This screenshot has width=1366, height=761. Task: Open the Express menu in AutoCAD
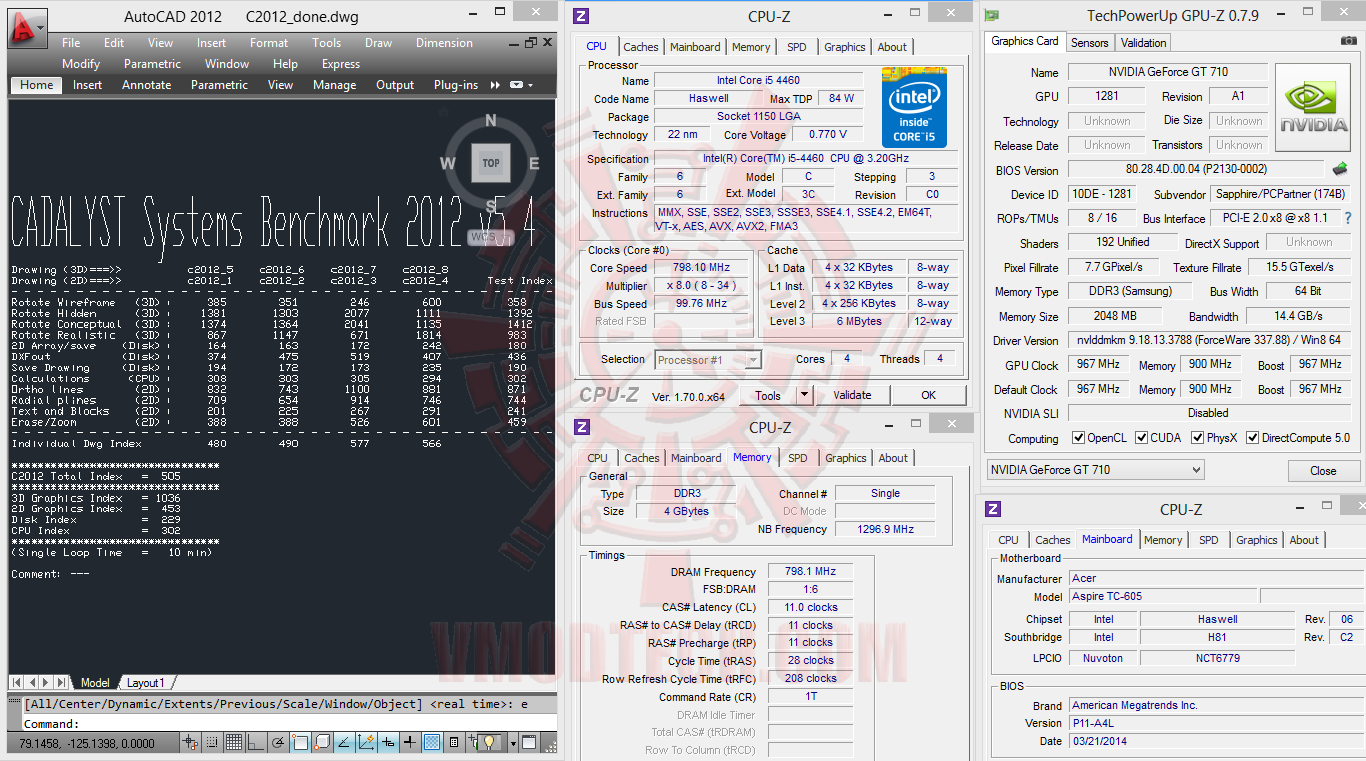[341, 64]
